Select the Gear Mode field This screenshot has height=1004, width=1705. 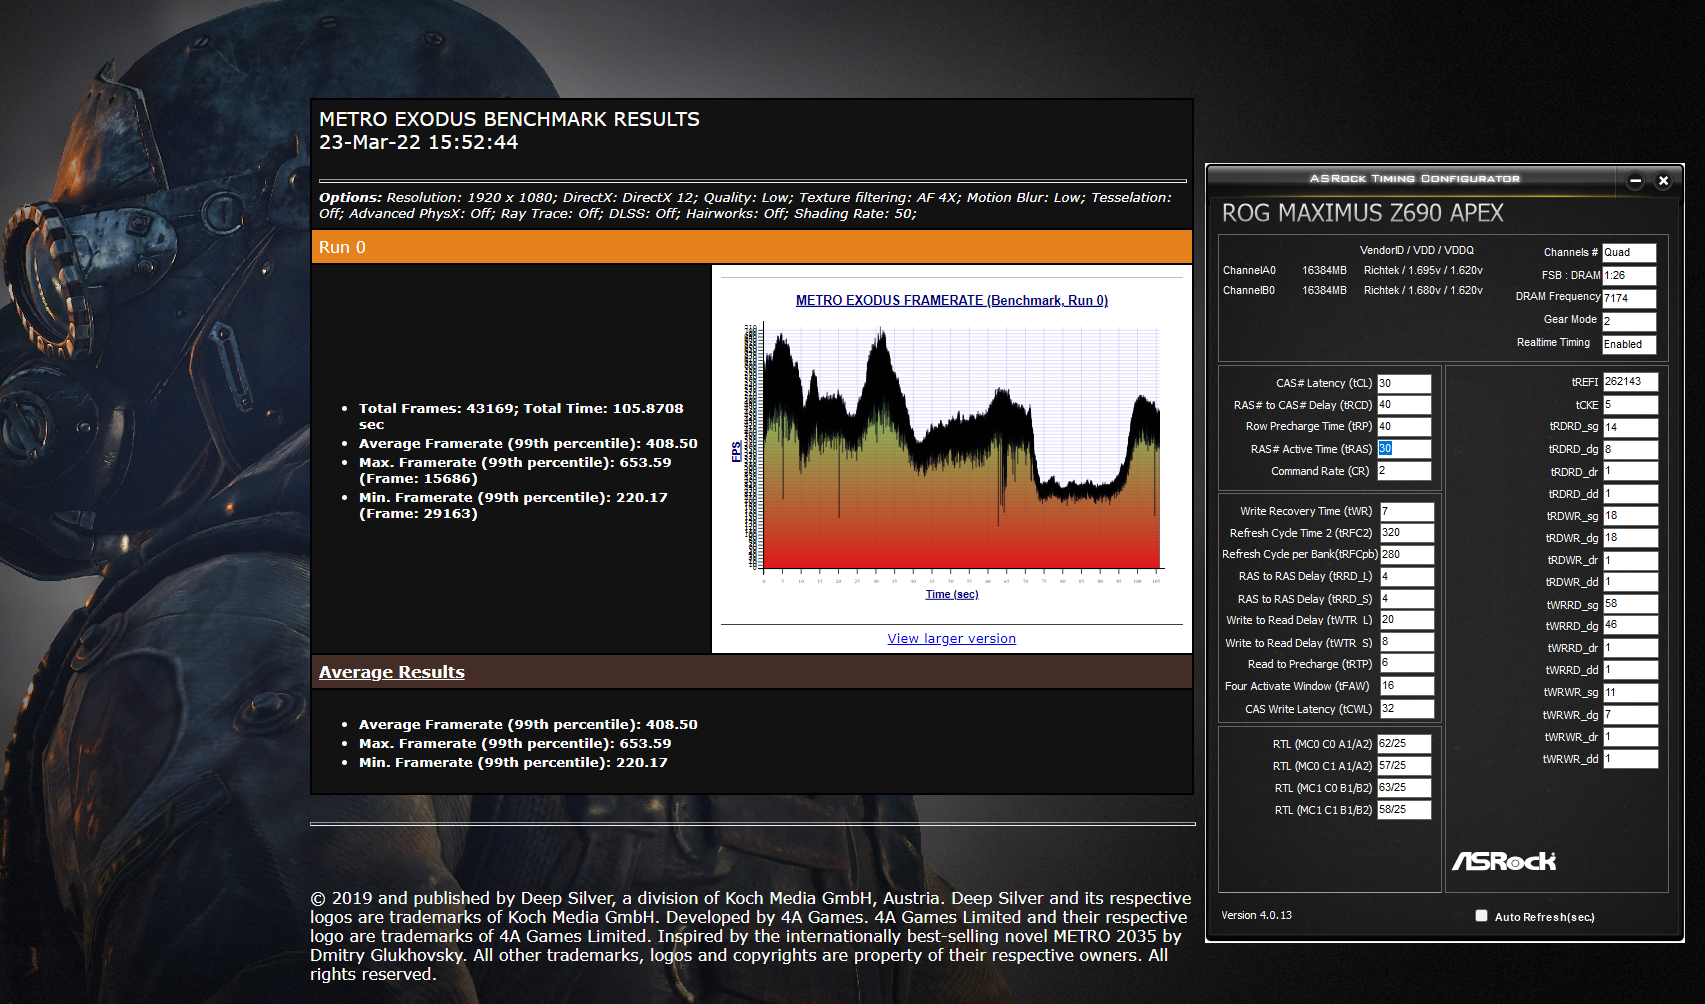pos(1629,321)
